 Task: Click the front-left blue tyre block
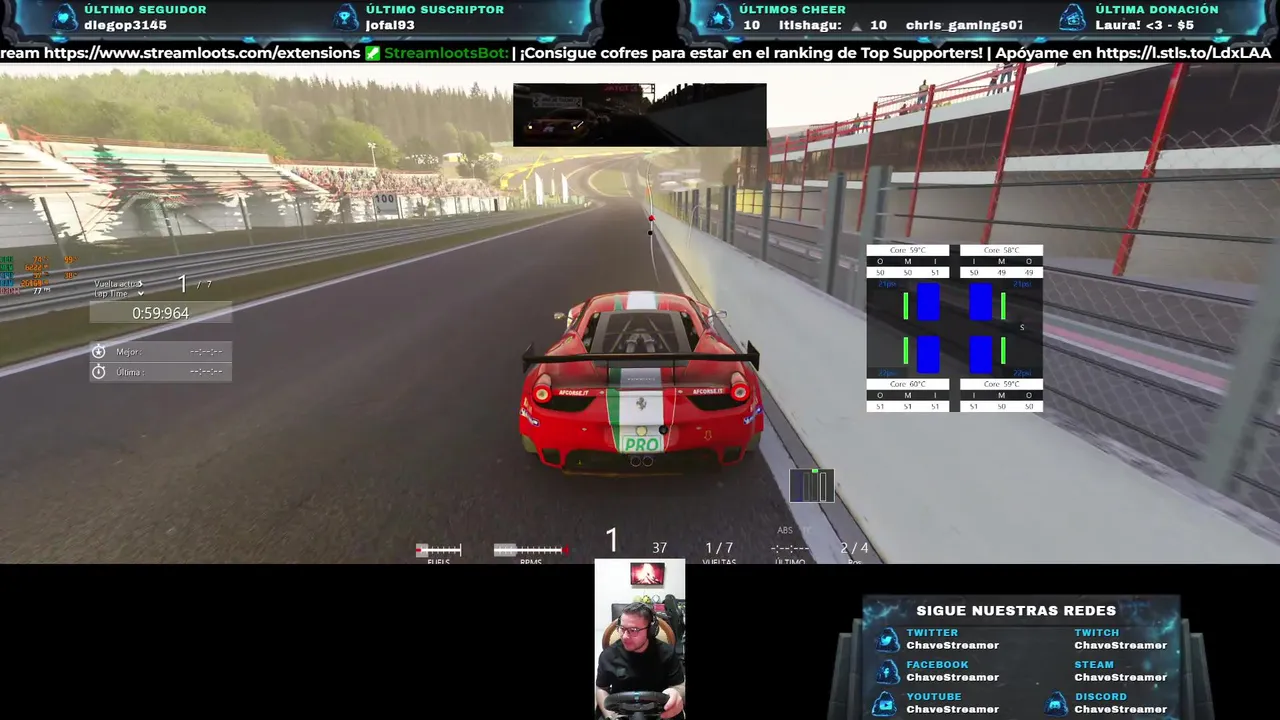click(x=928, y=302)
